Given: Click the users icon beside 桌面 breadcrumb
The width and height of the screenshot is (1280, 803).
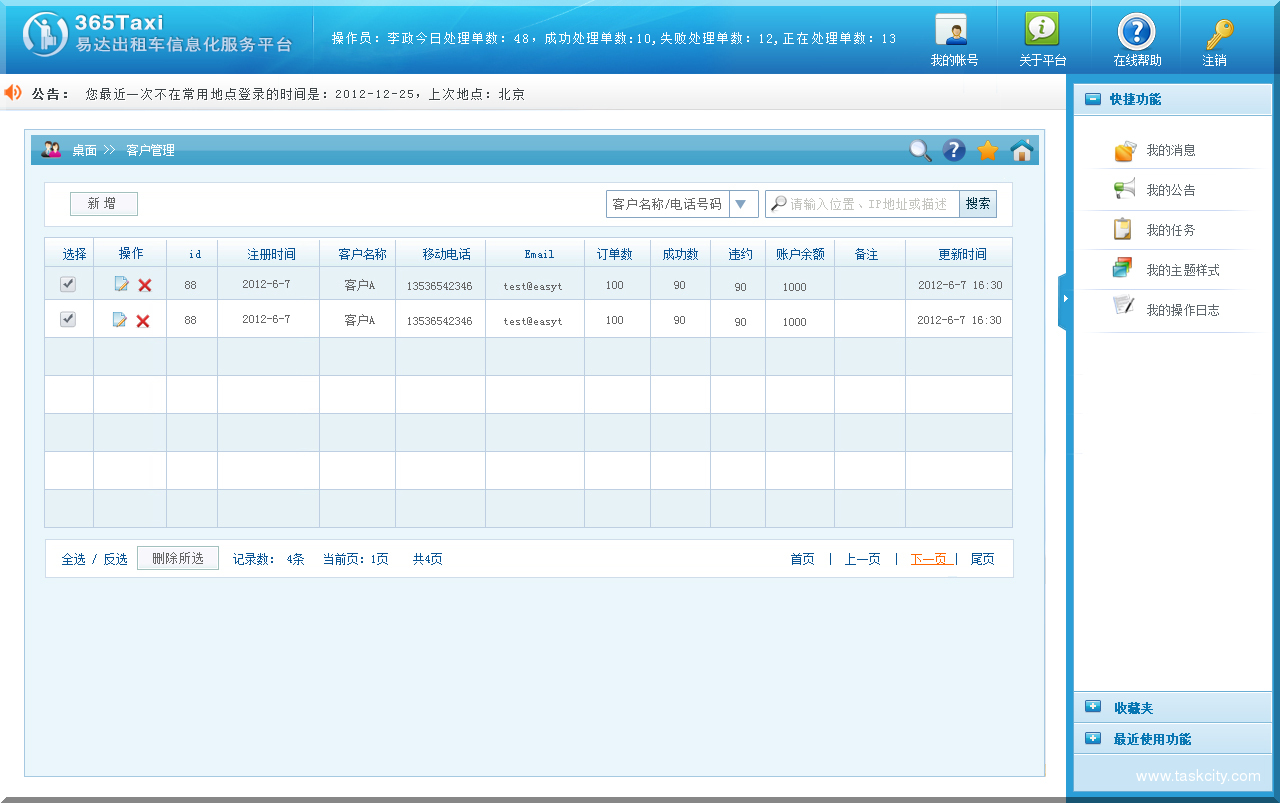Looking at the screenshot, I should 51,150.
